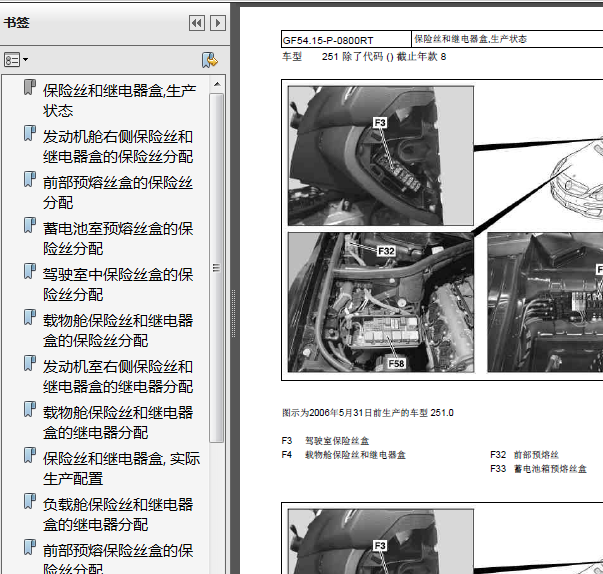
Task: Click legend entry F33 蓄电池箱预熔丝盒
Action: [538, 469]
